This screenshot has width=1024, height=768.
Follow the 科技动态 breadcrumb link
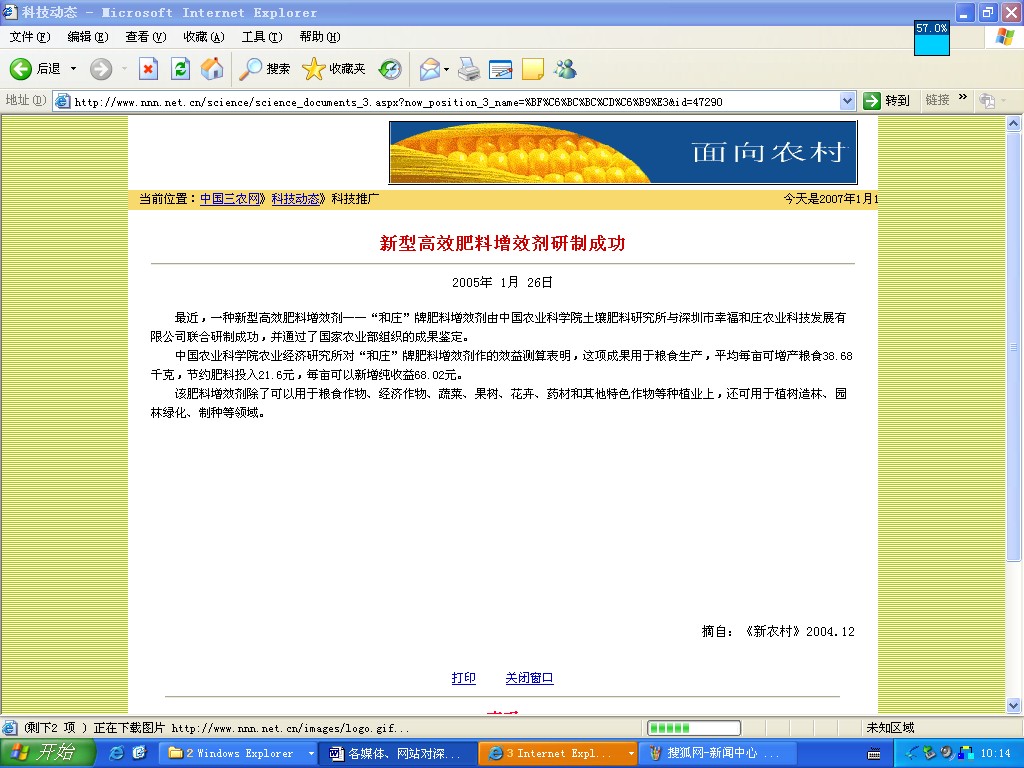pyautogui.click(x=298, y=199)
